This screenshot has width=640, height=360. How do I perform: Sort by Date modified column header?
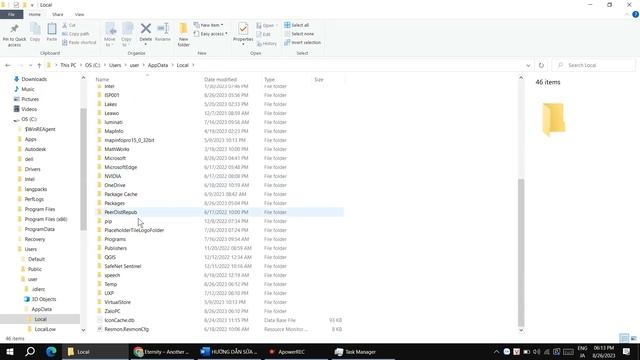coord(220,80)
